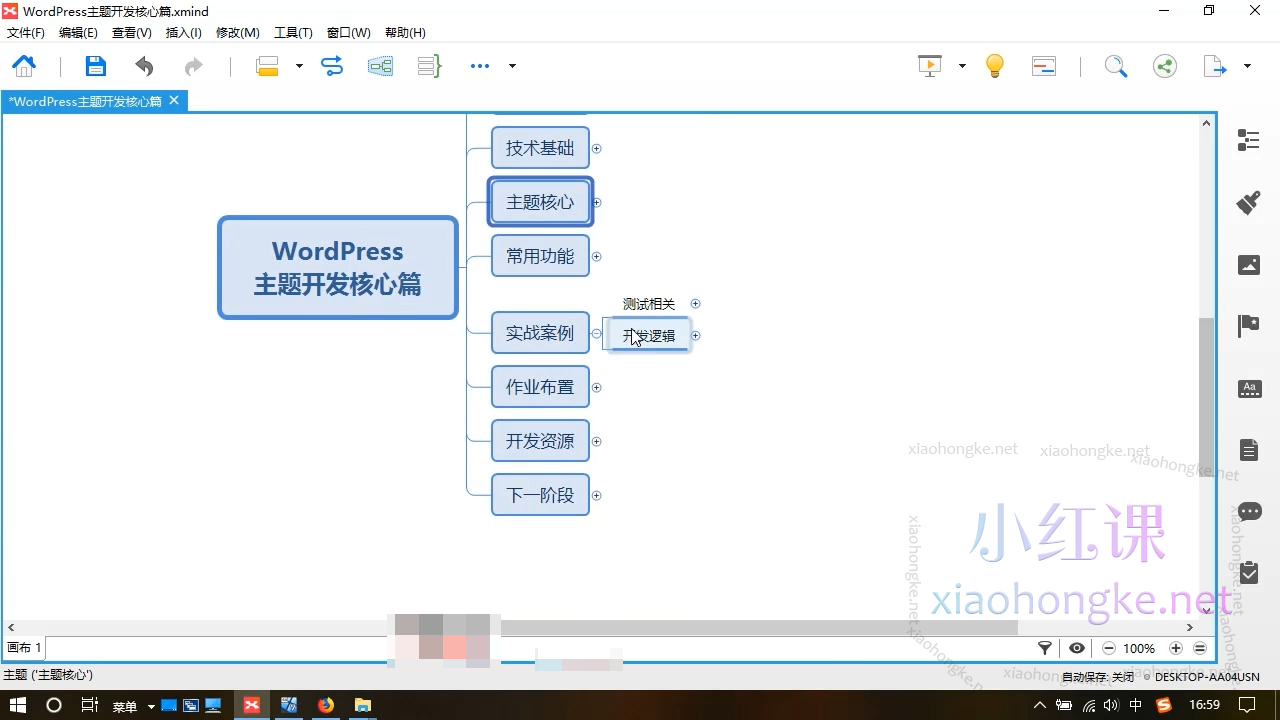
Task: Click the Share icon in the toolbar
Action: (1164, 66)
